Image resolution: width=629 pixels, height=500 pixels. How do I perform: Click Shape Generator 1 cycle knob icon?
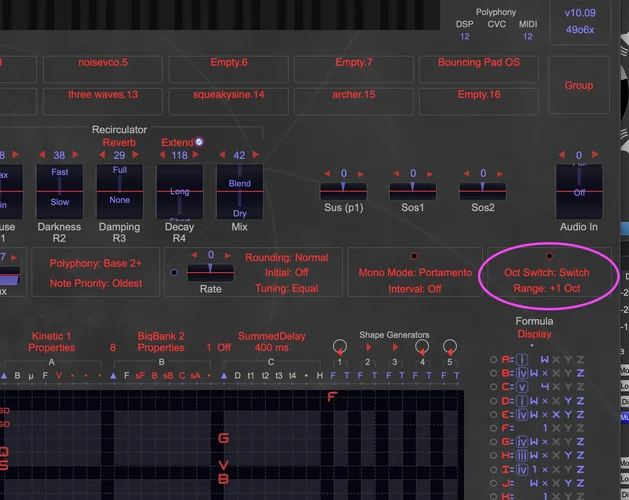[340, 347]
